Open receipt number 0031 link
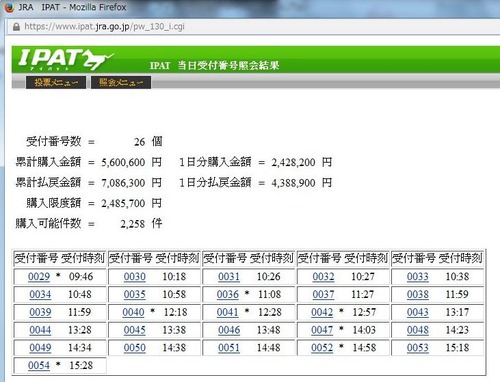This screenshot has height=382, width=500. [x=229, y=277]
